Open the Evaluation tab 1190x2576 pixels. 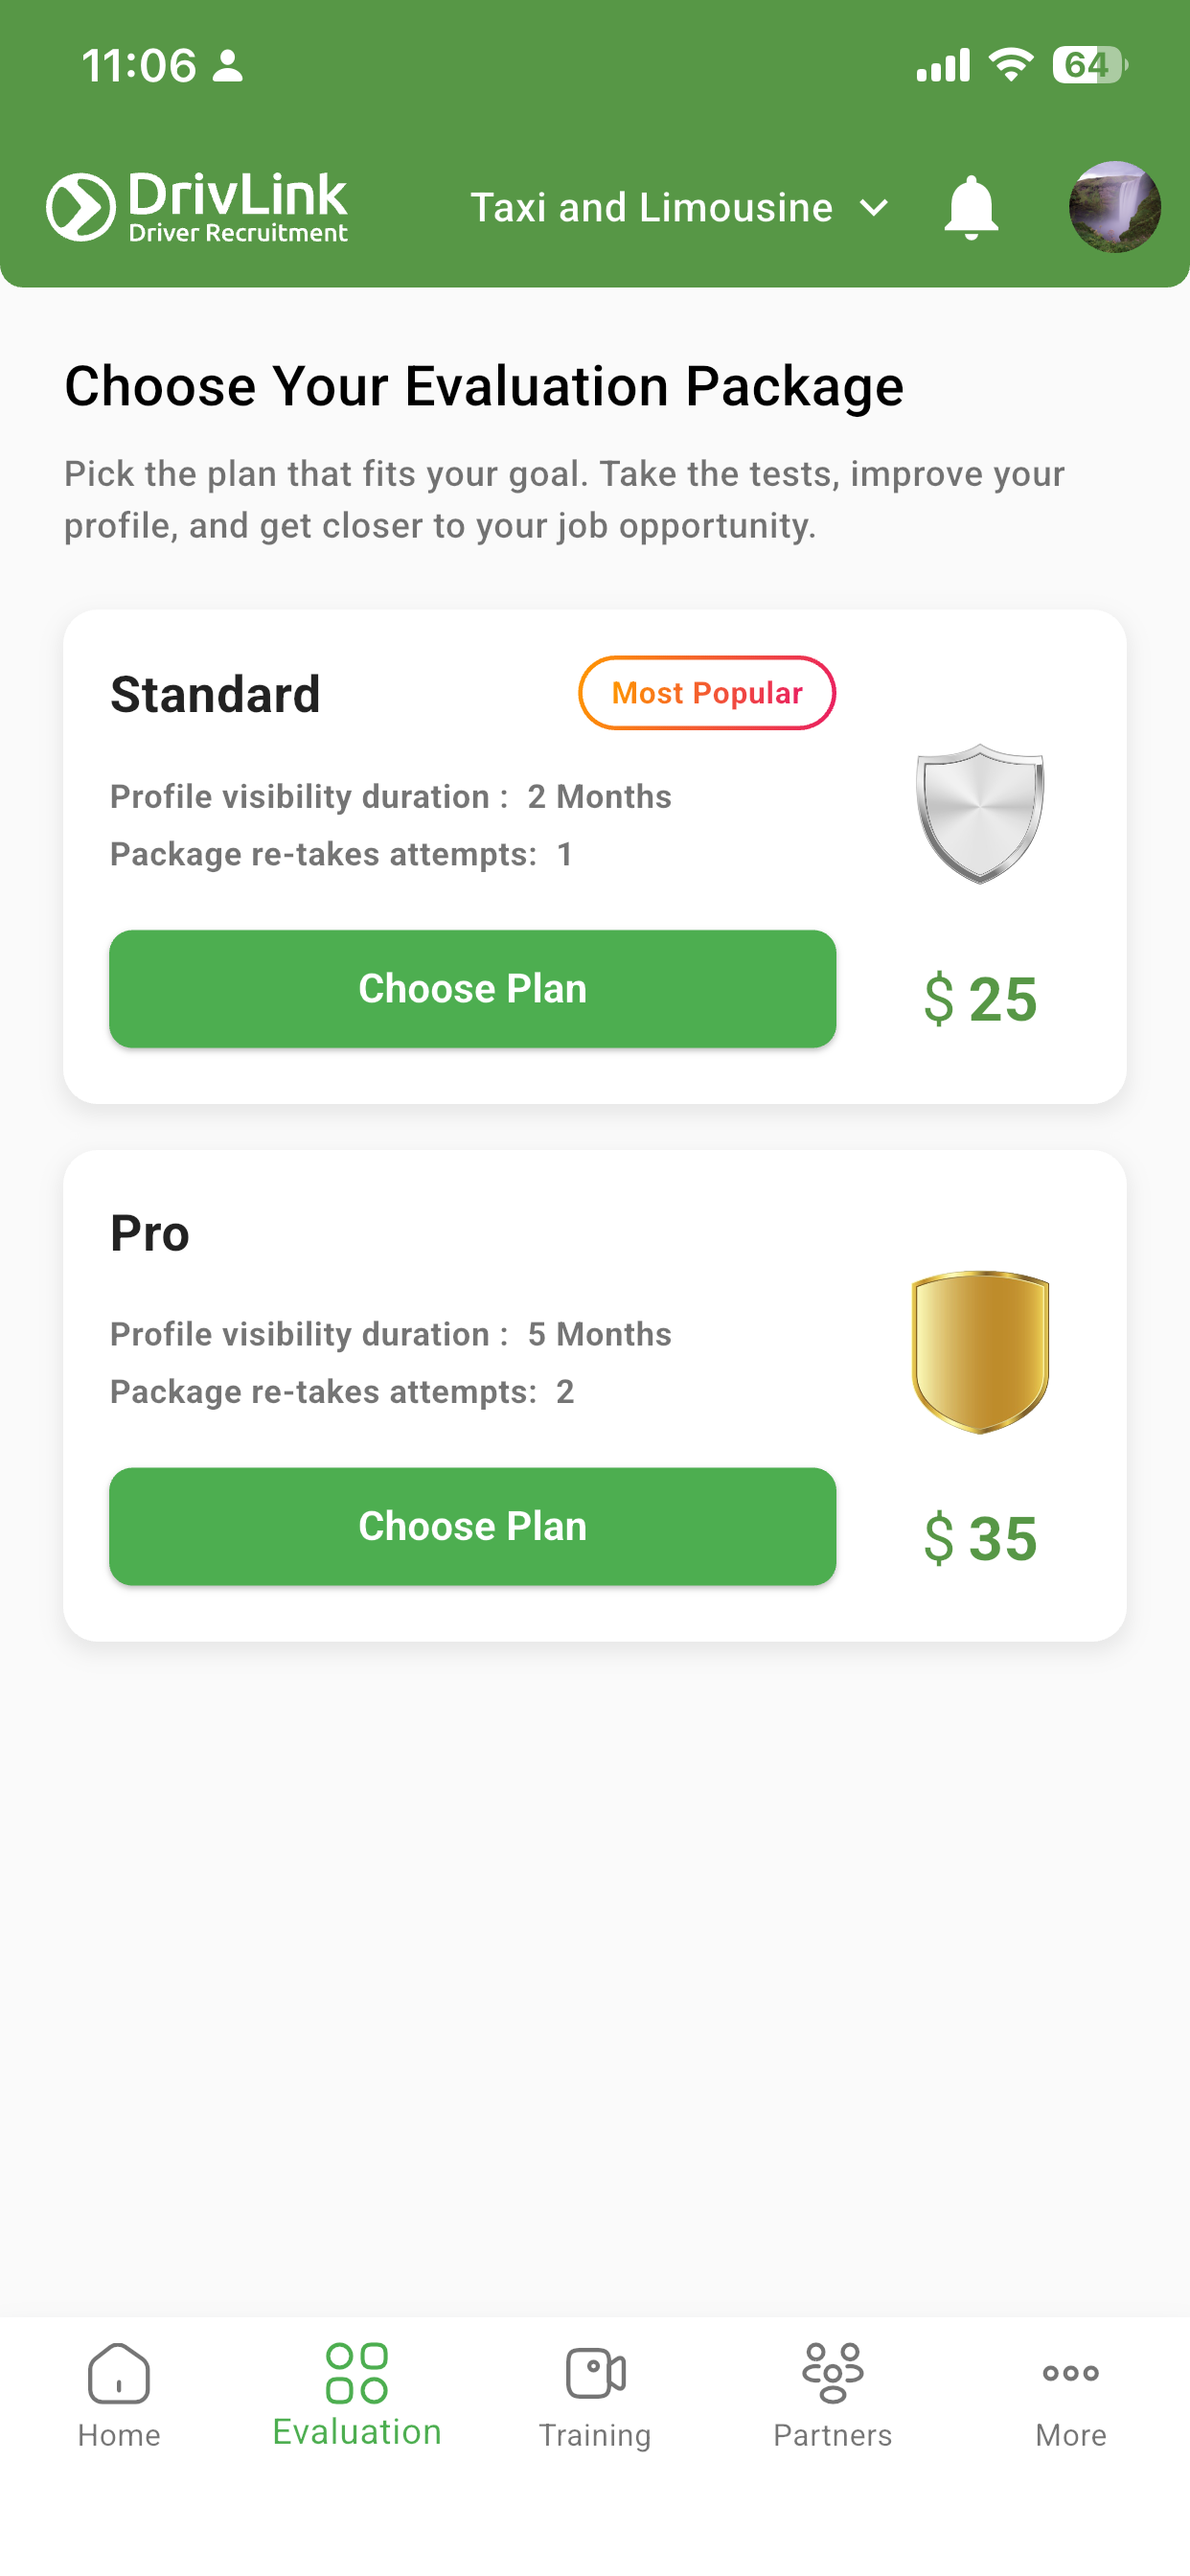click(357, 2395)
